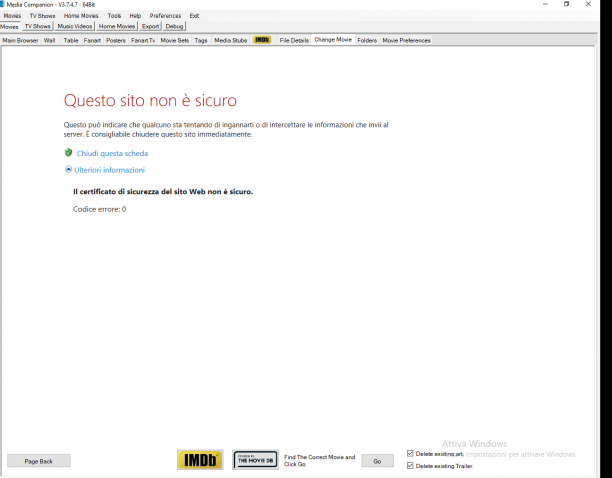The width and height of the screenshot is (612, 478).
Task: Select the Main Browser tab
Action: 20,40
